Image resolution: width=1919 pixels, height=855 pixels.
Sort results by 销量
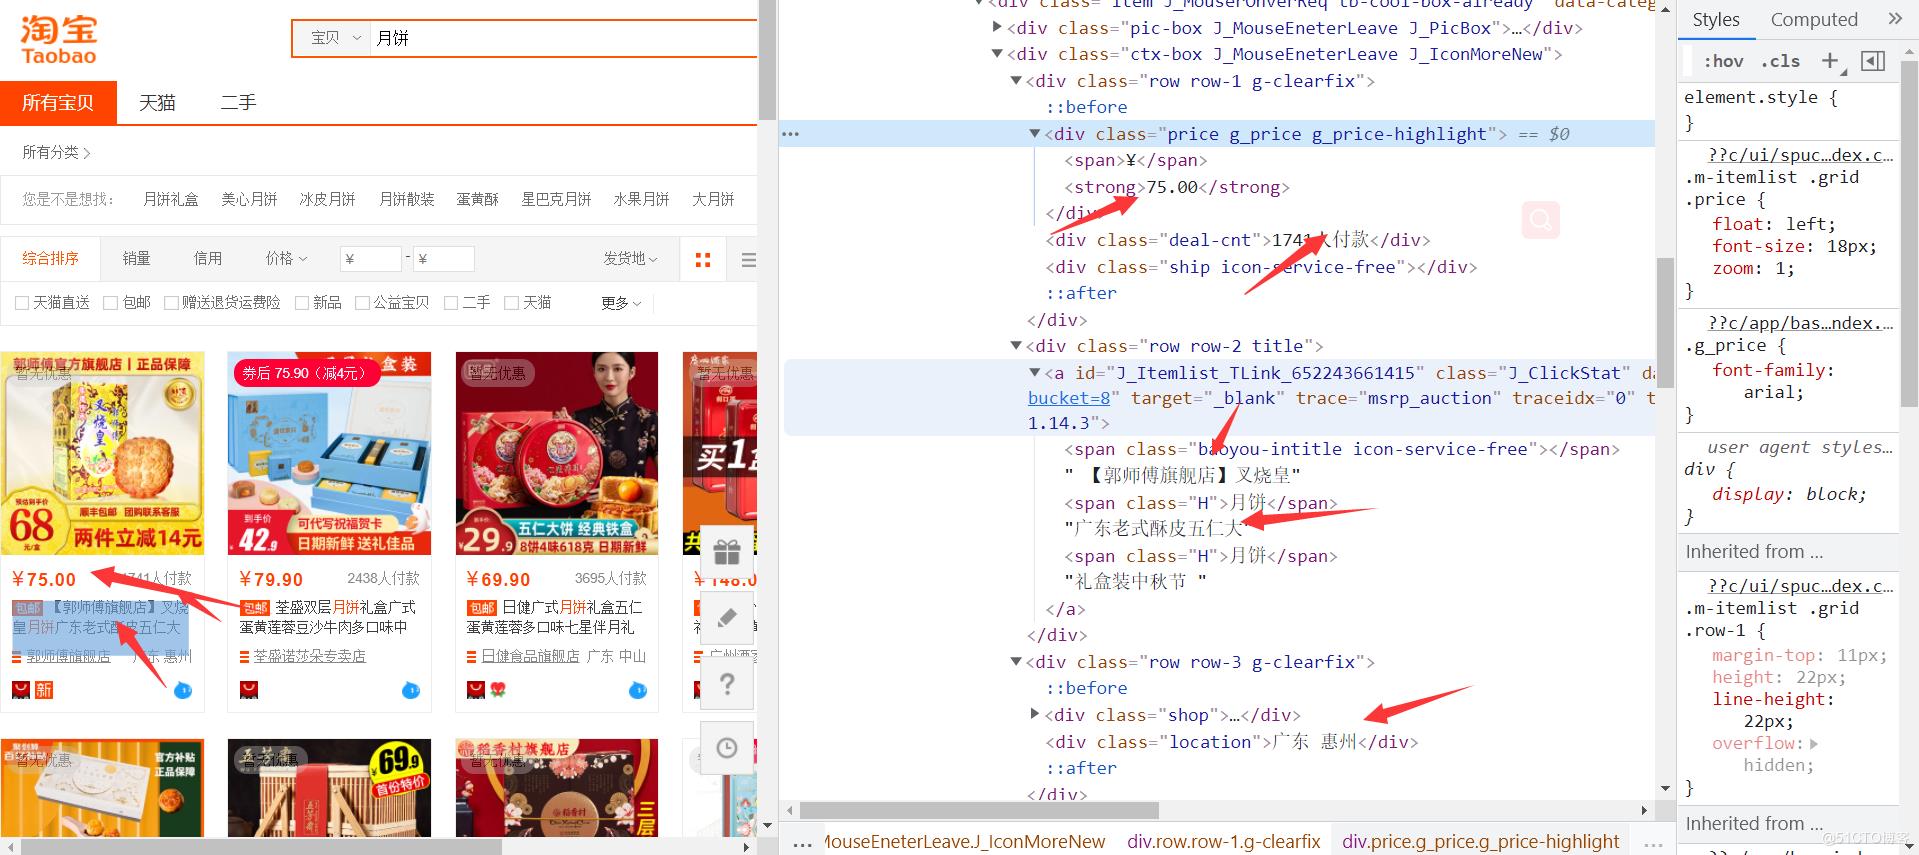(x=137, y=258)
